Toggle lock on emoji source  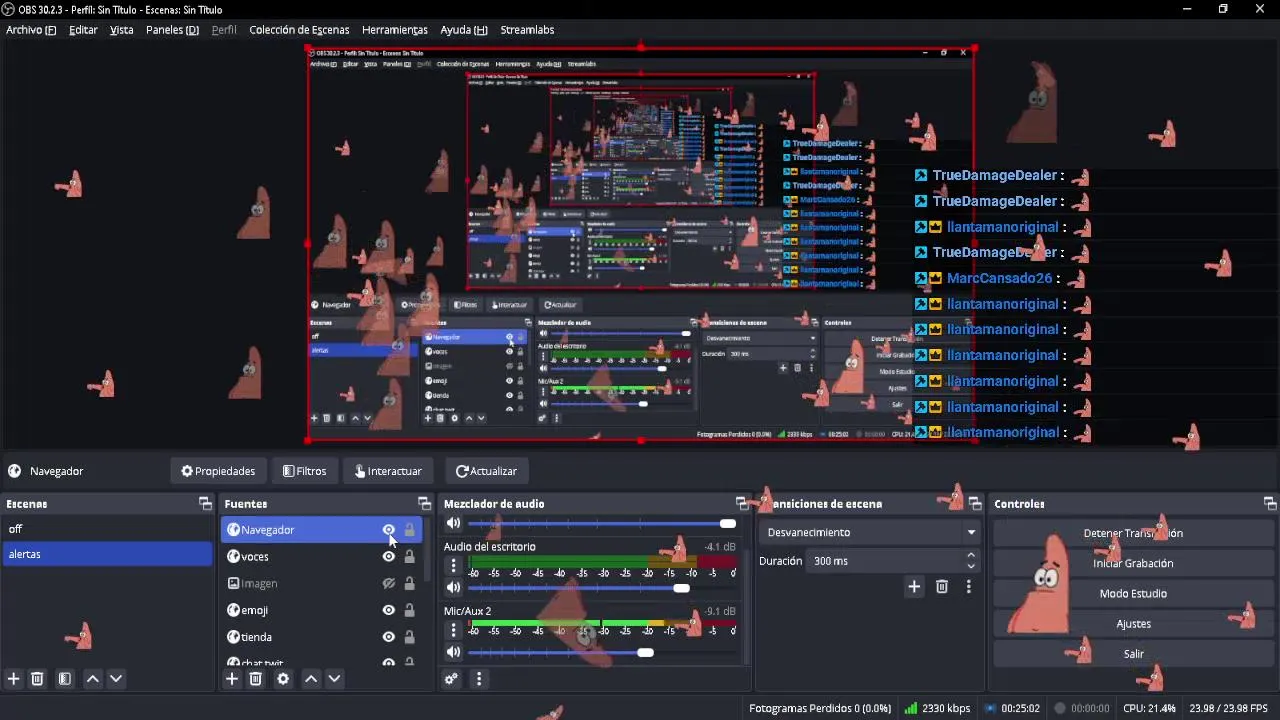point(409,610)
